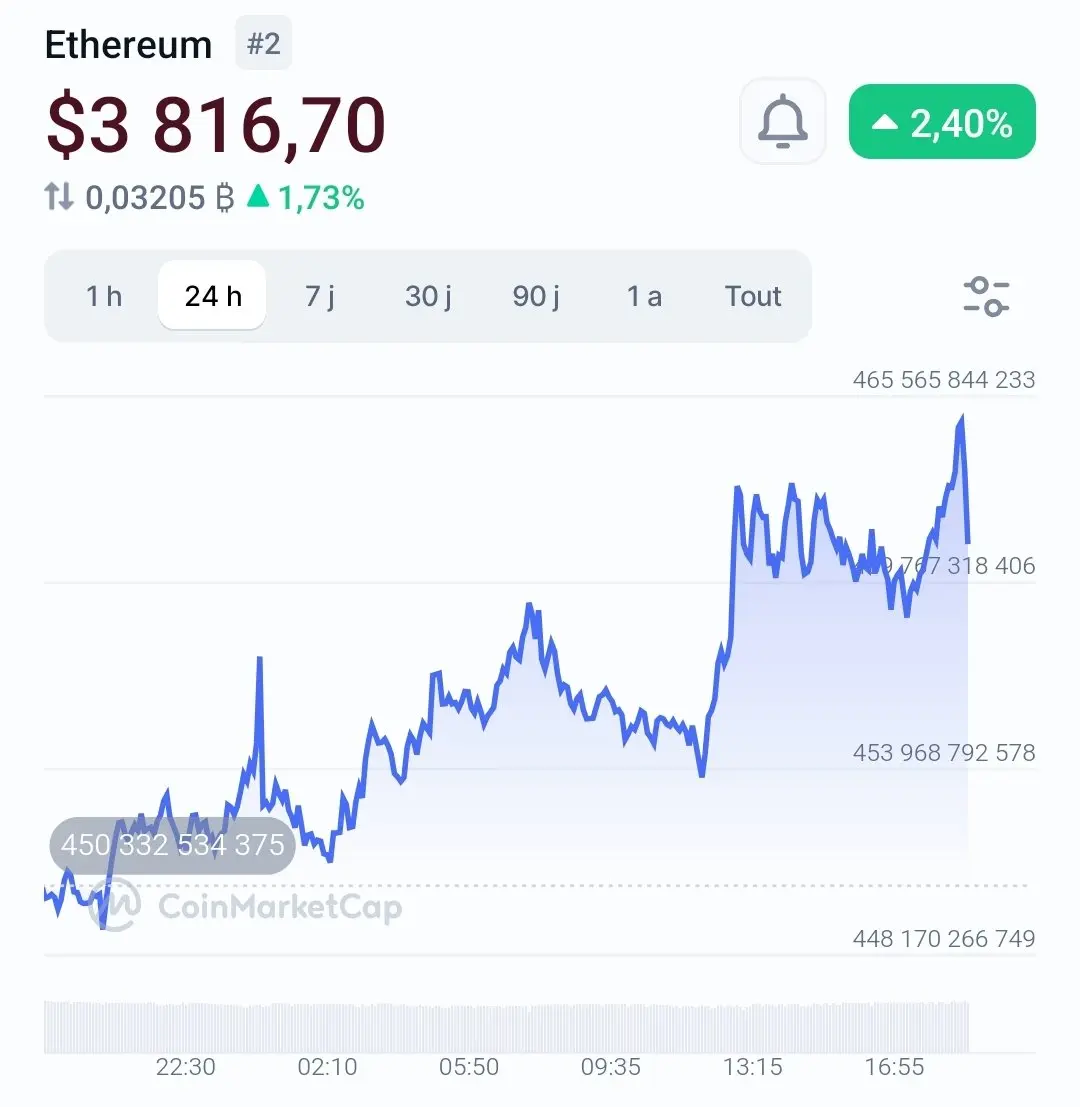Tap the #2 rank badge

pyautogui.click(x=263, y=44)
